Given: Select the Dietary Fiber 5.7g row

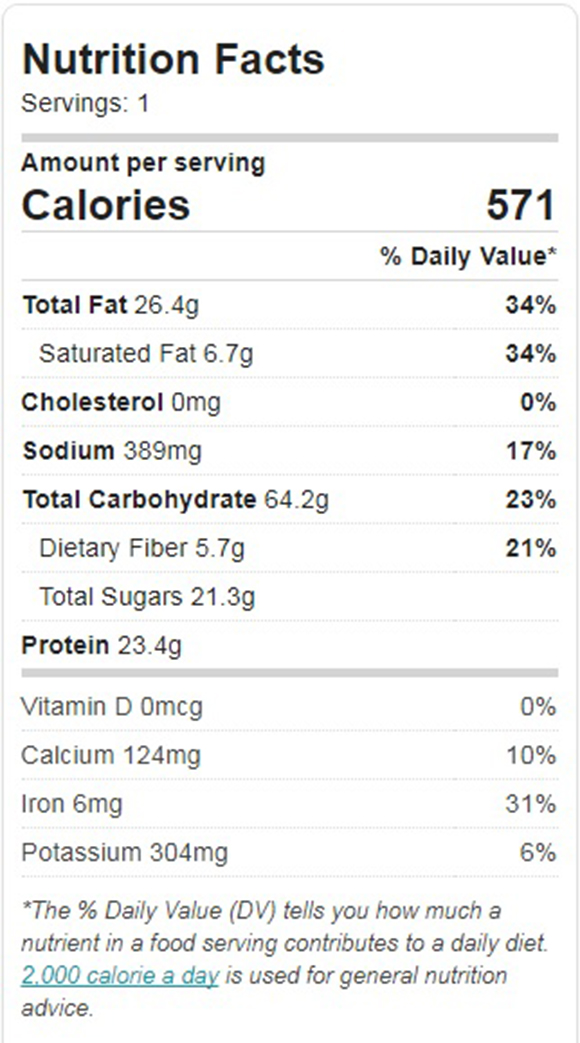Looking at the screenshot, I should click(x=289, y=548).
